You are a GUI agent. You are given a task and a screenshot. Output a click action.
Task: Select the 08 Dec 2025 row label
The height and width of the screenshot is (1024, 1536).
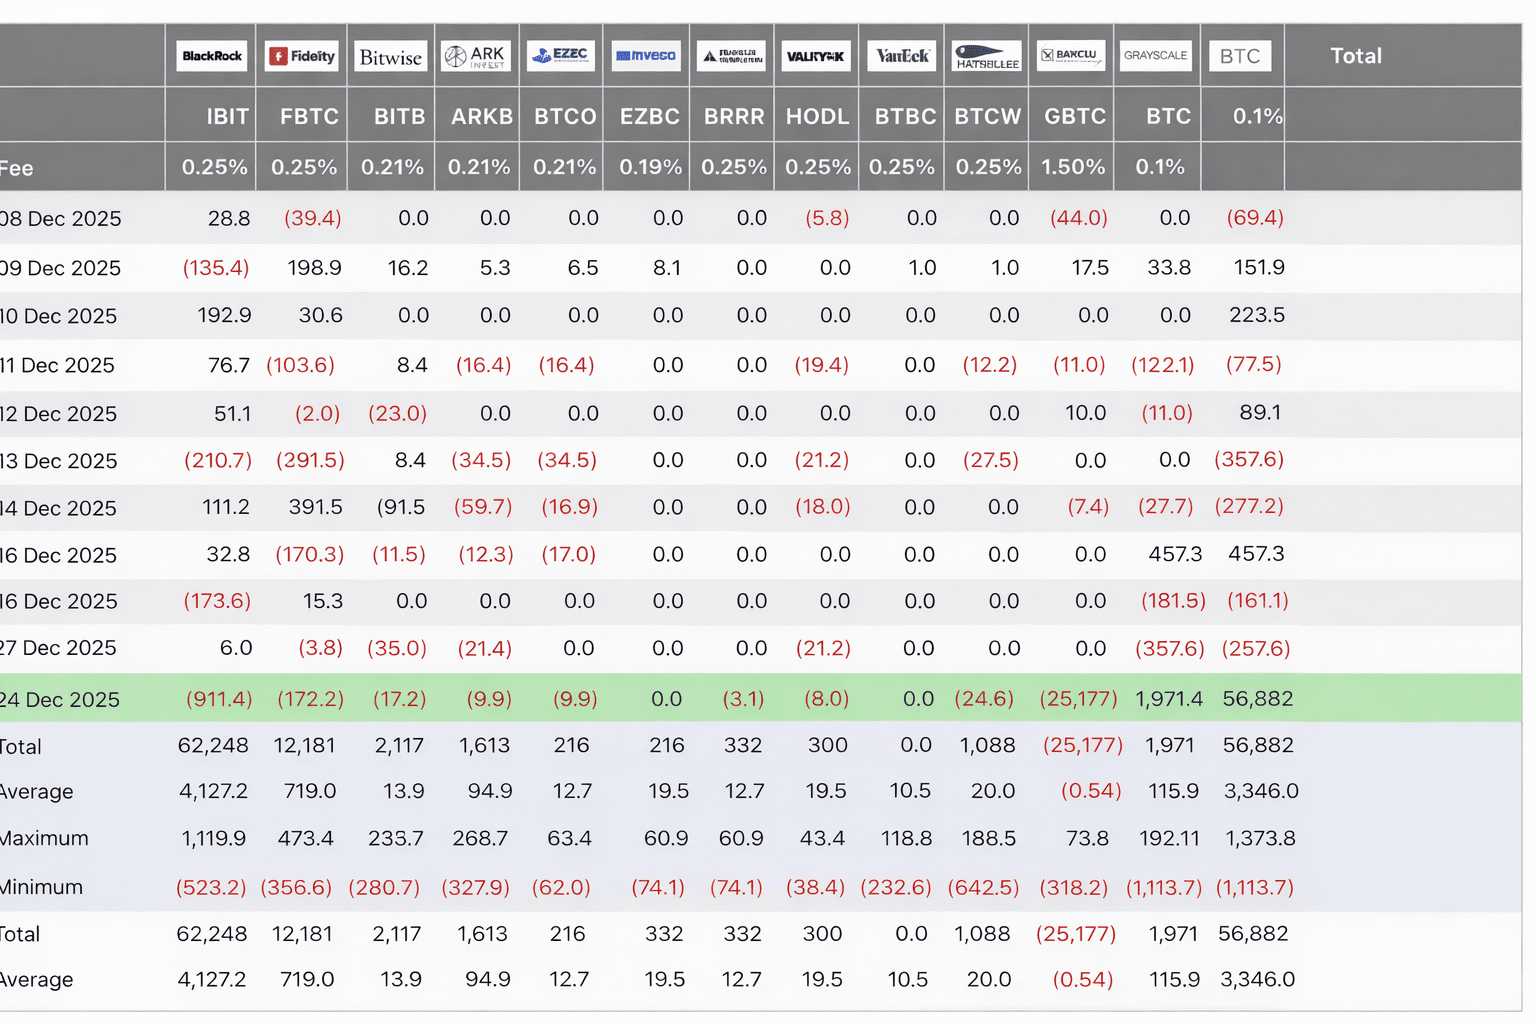click(x=61, y=219)
